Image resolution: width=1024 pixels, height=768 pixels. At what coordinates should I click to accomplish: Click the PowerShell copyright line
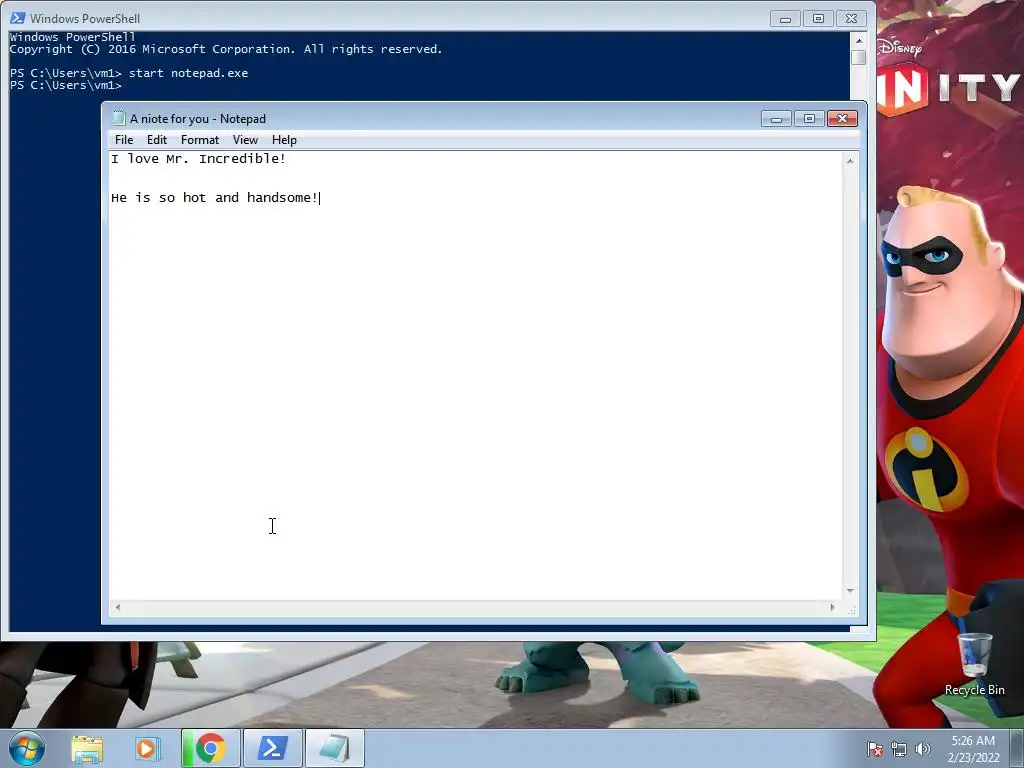(226, 49)
